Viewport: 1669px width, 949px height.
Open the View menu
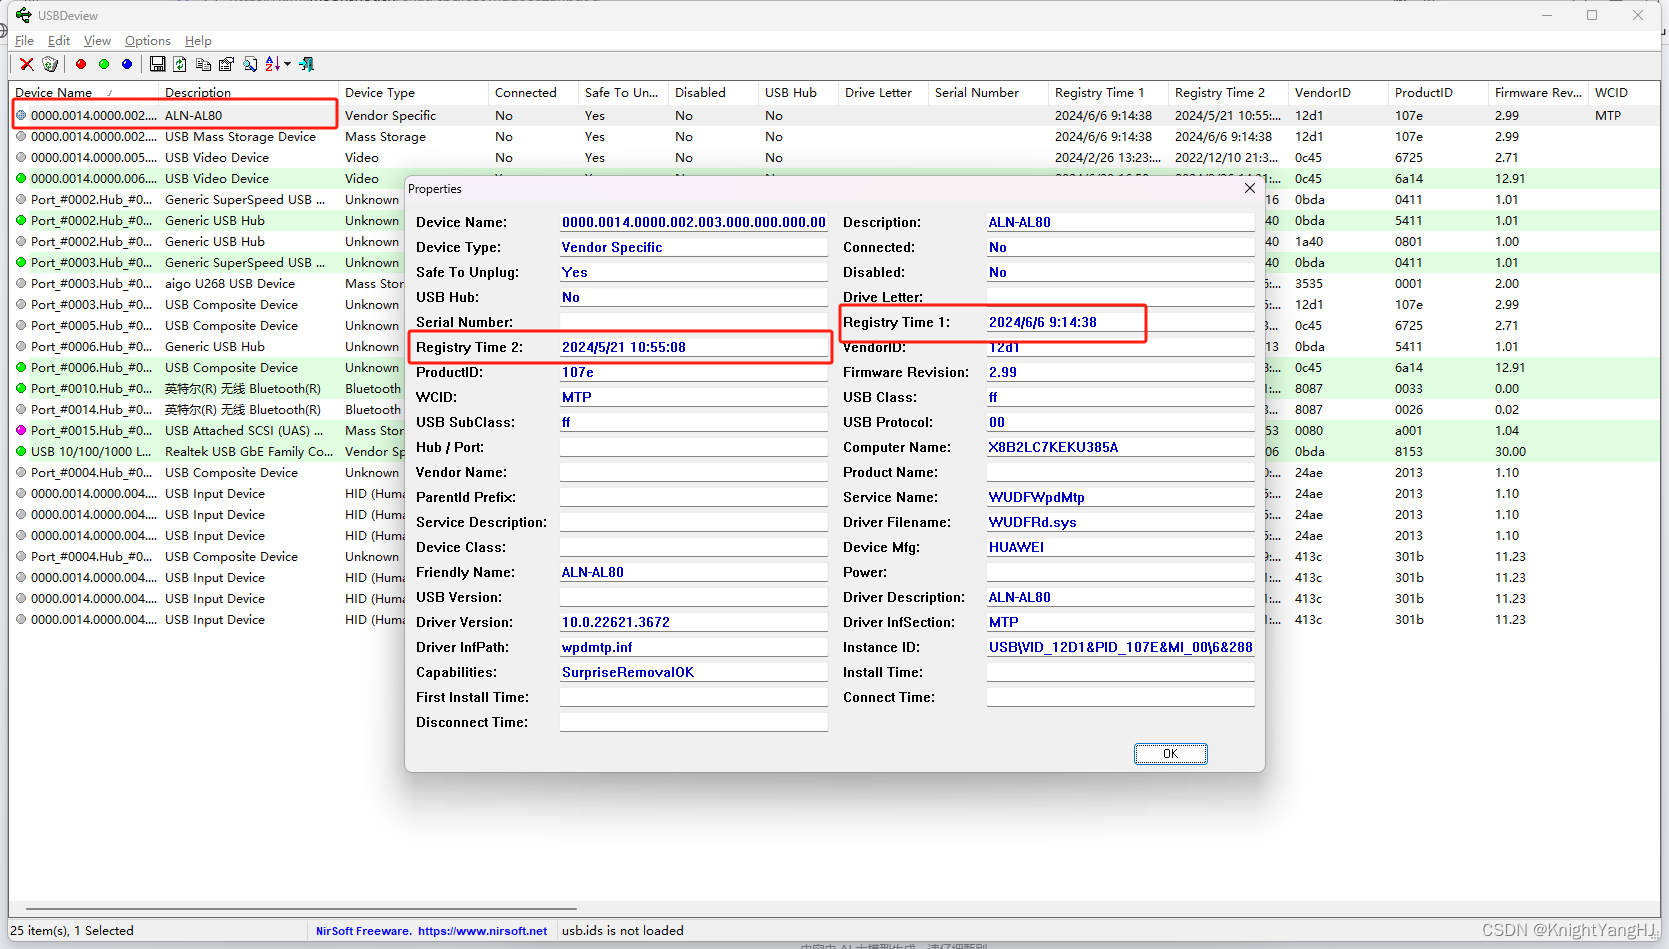(97, 40)
